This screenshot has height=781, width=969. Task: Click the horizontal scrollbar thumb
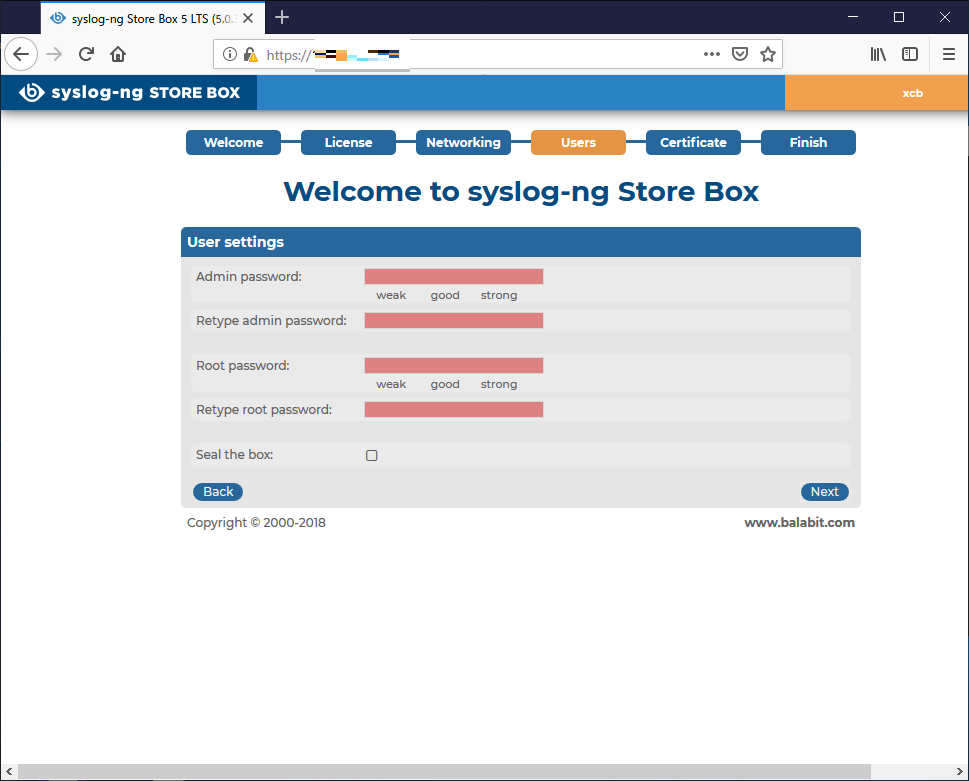click(444, 771)
